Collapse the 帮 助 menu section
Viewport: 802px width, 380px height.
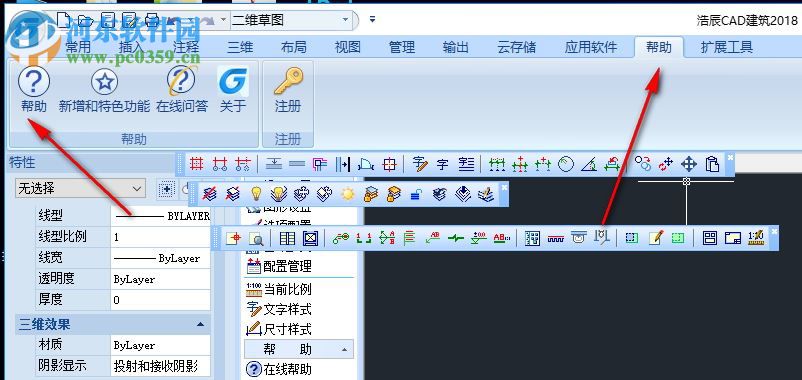click(344, 350)
